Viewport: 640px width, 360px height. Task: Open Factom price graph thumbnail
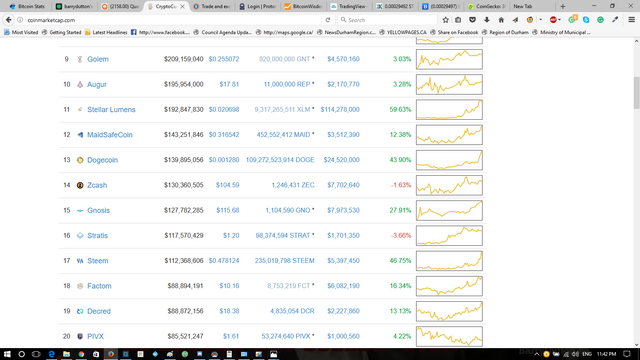(x=449, y=286)
